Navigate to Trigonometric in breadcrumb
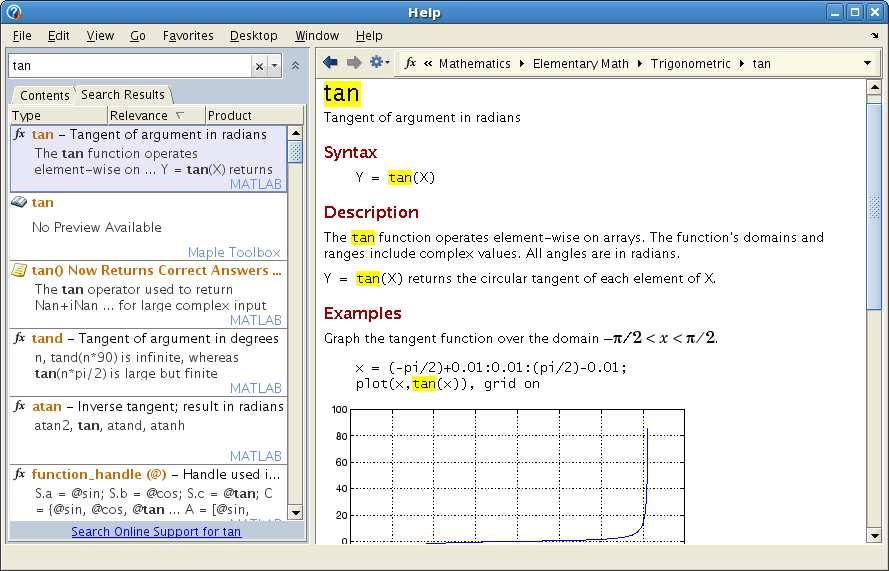The image size is (889, 571). [691, 64]
